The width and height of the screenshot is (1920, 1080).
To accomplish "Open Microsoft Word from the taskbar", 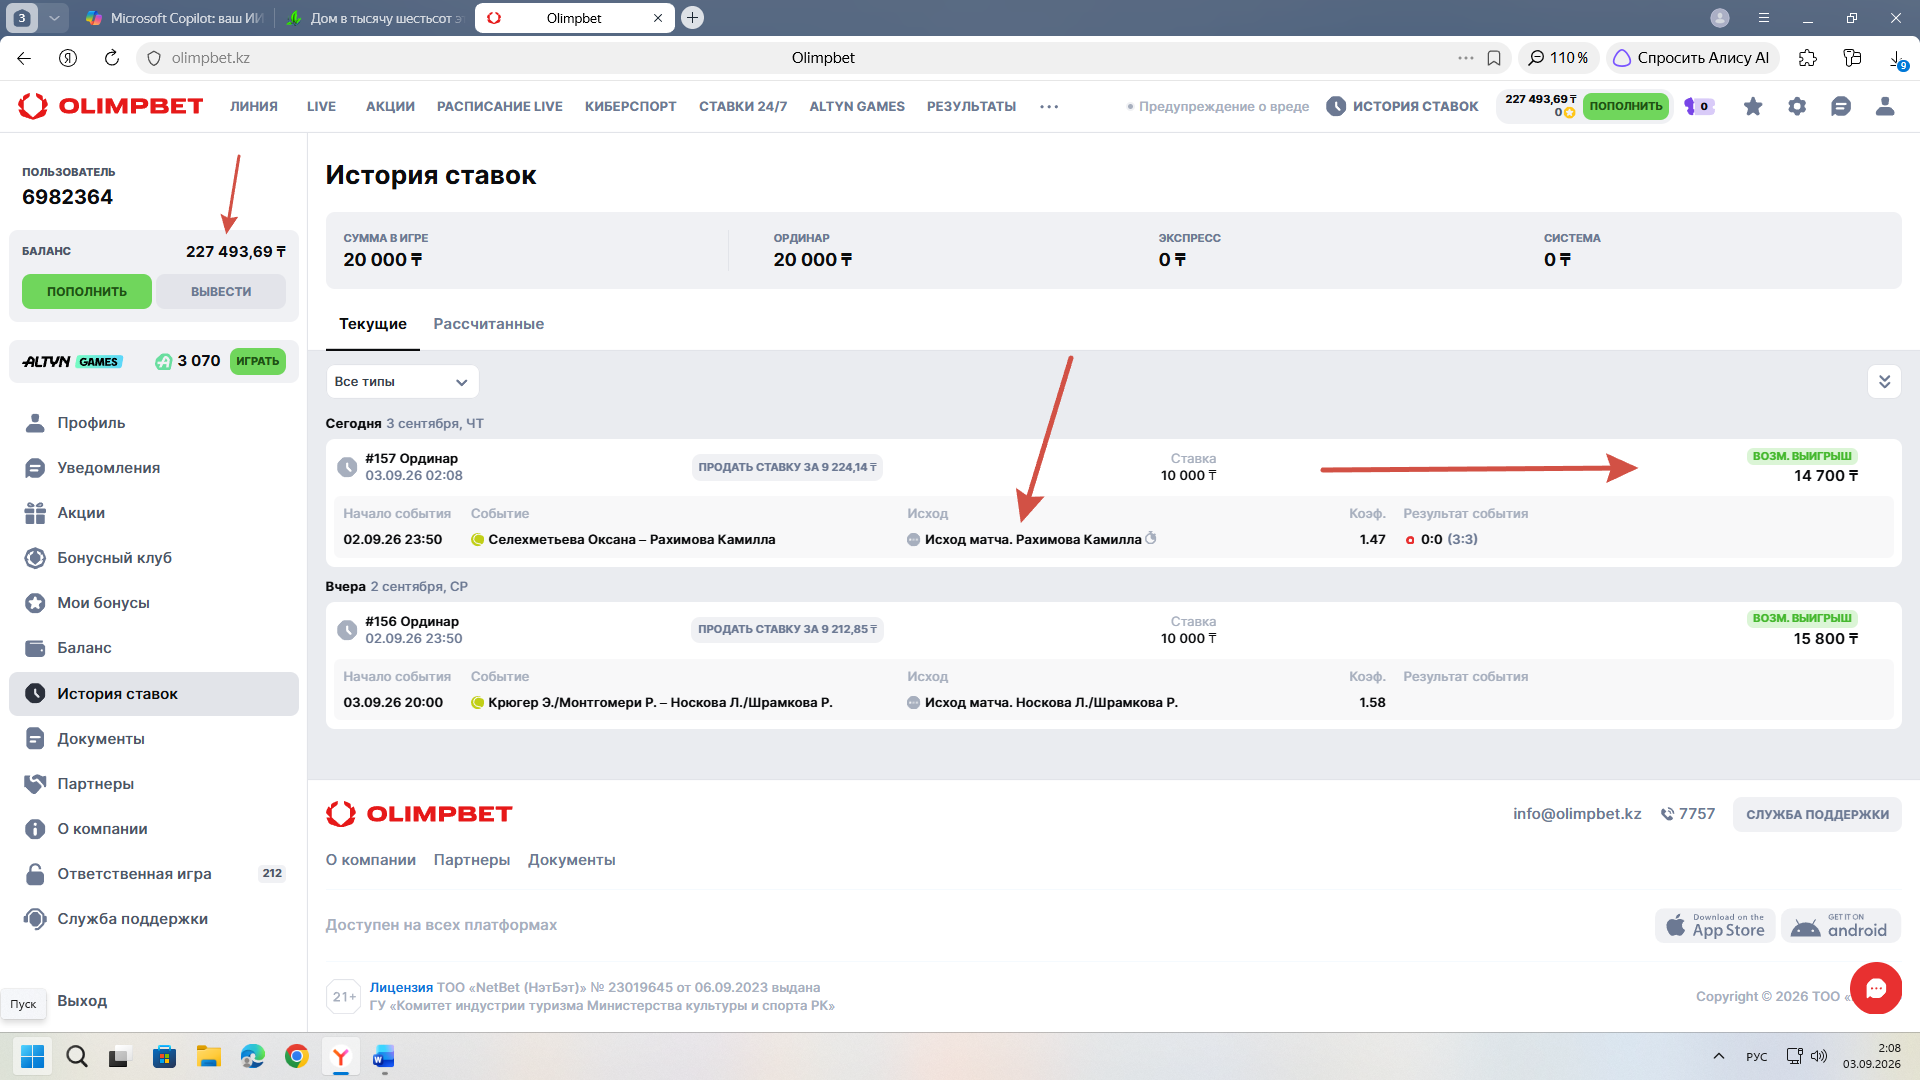I will [384, 1056].
